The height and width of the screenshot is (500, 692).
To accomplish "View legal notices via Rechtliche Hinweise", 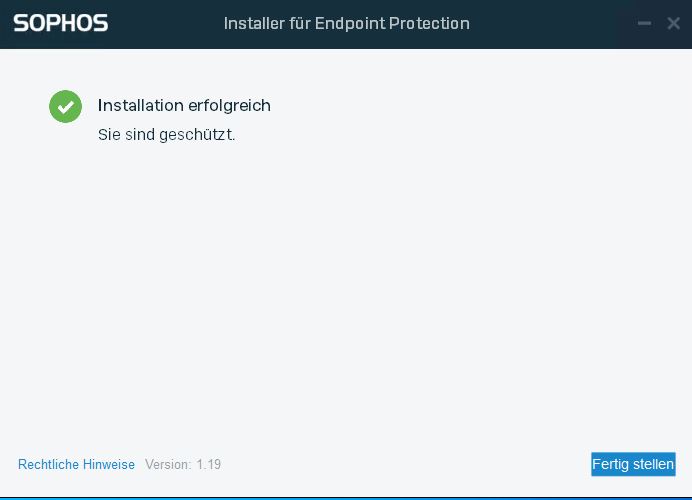I will (x=76, y=464).
